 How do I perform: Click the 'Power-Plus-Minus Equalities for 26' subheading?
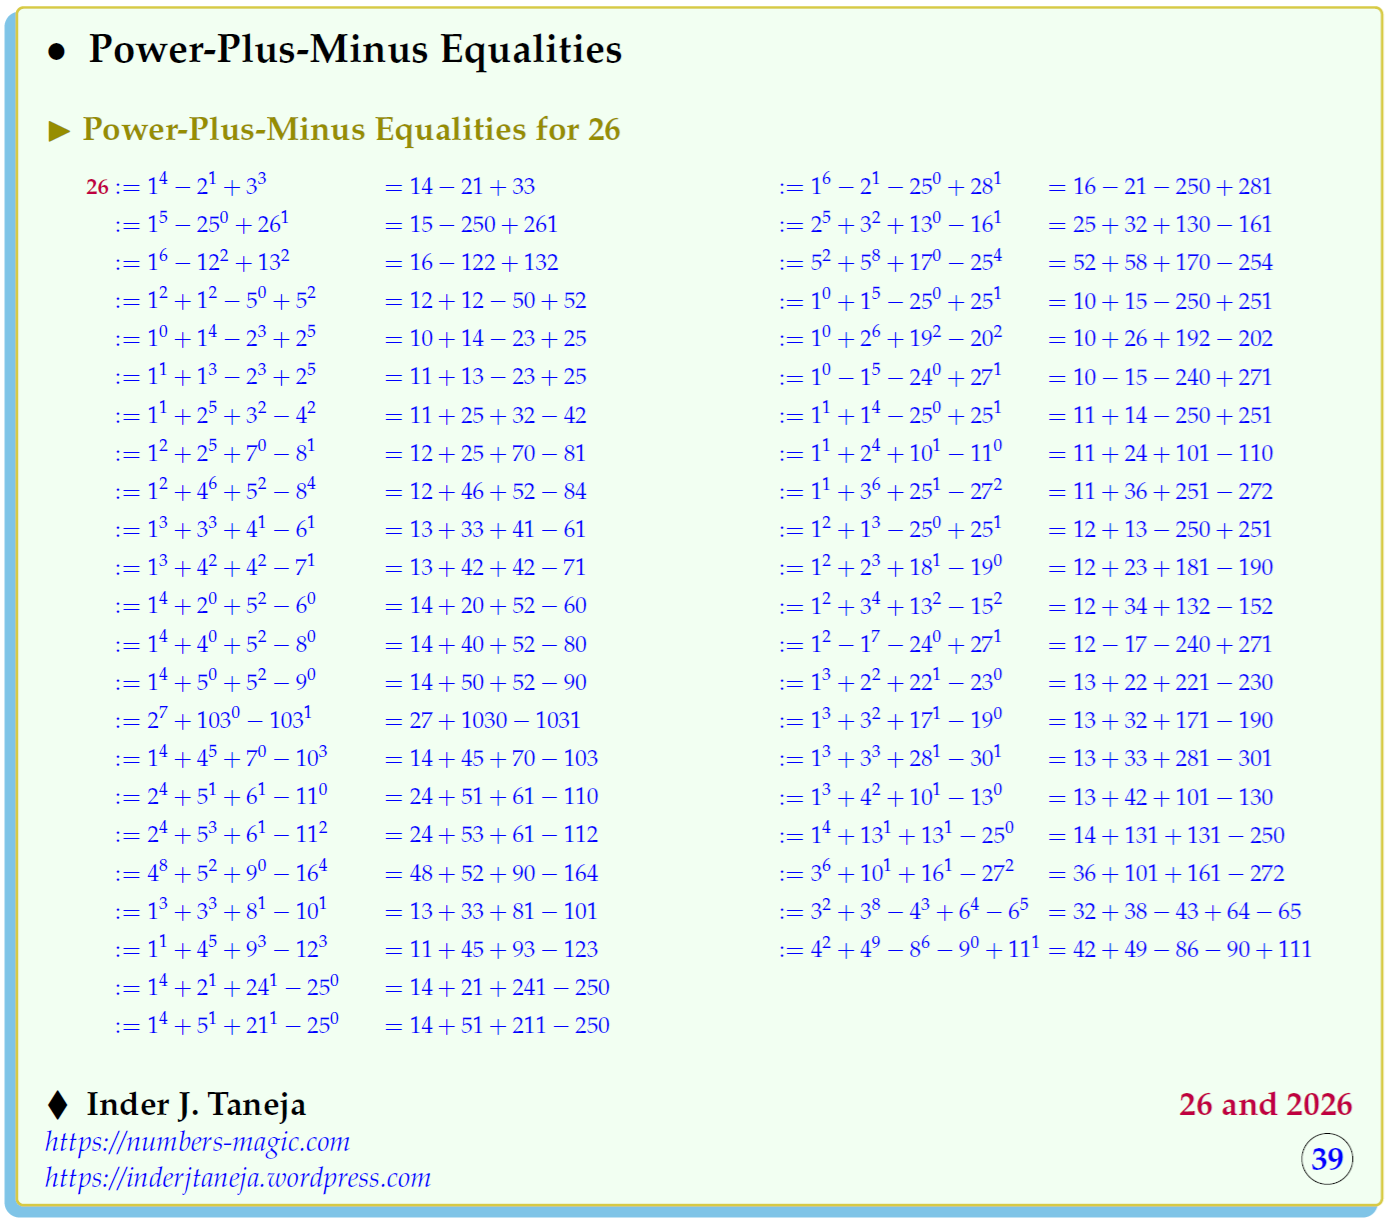(351, 130)
